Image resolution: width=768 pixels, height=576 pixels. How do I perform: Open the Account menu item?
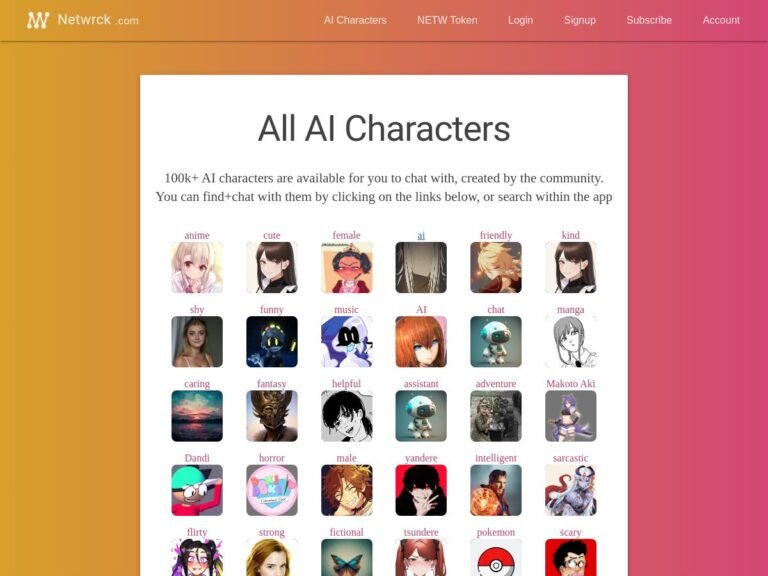point(721,20)
